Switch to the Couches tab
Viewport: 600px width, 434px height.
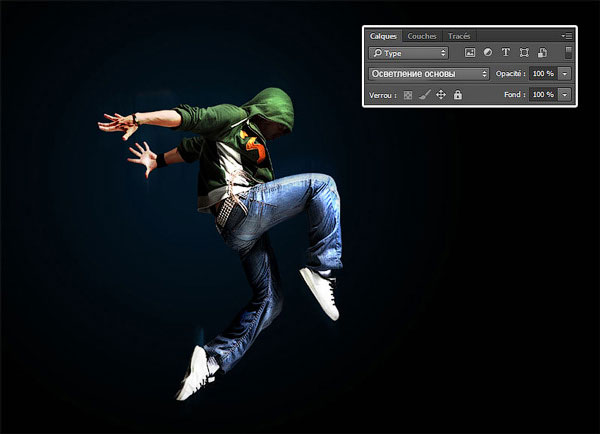pyautogui.click(x=422, y=36)
